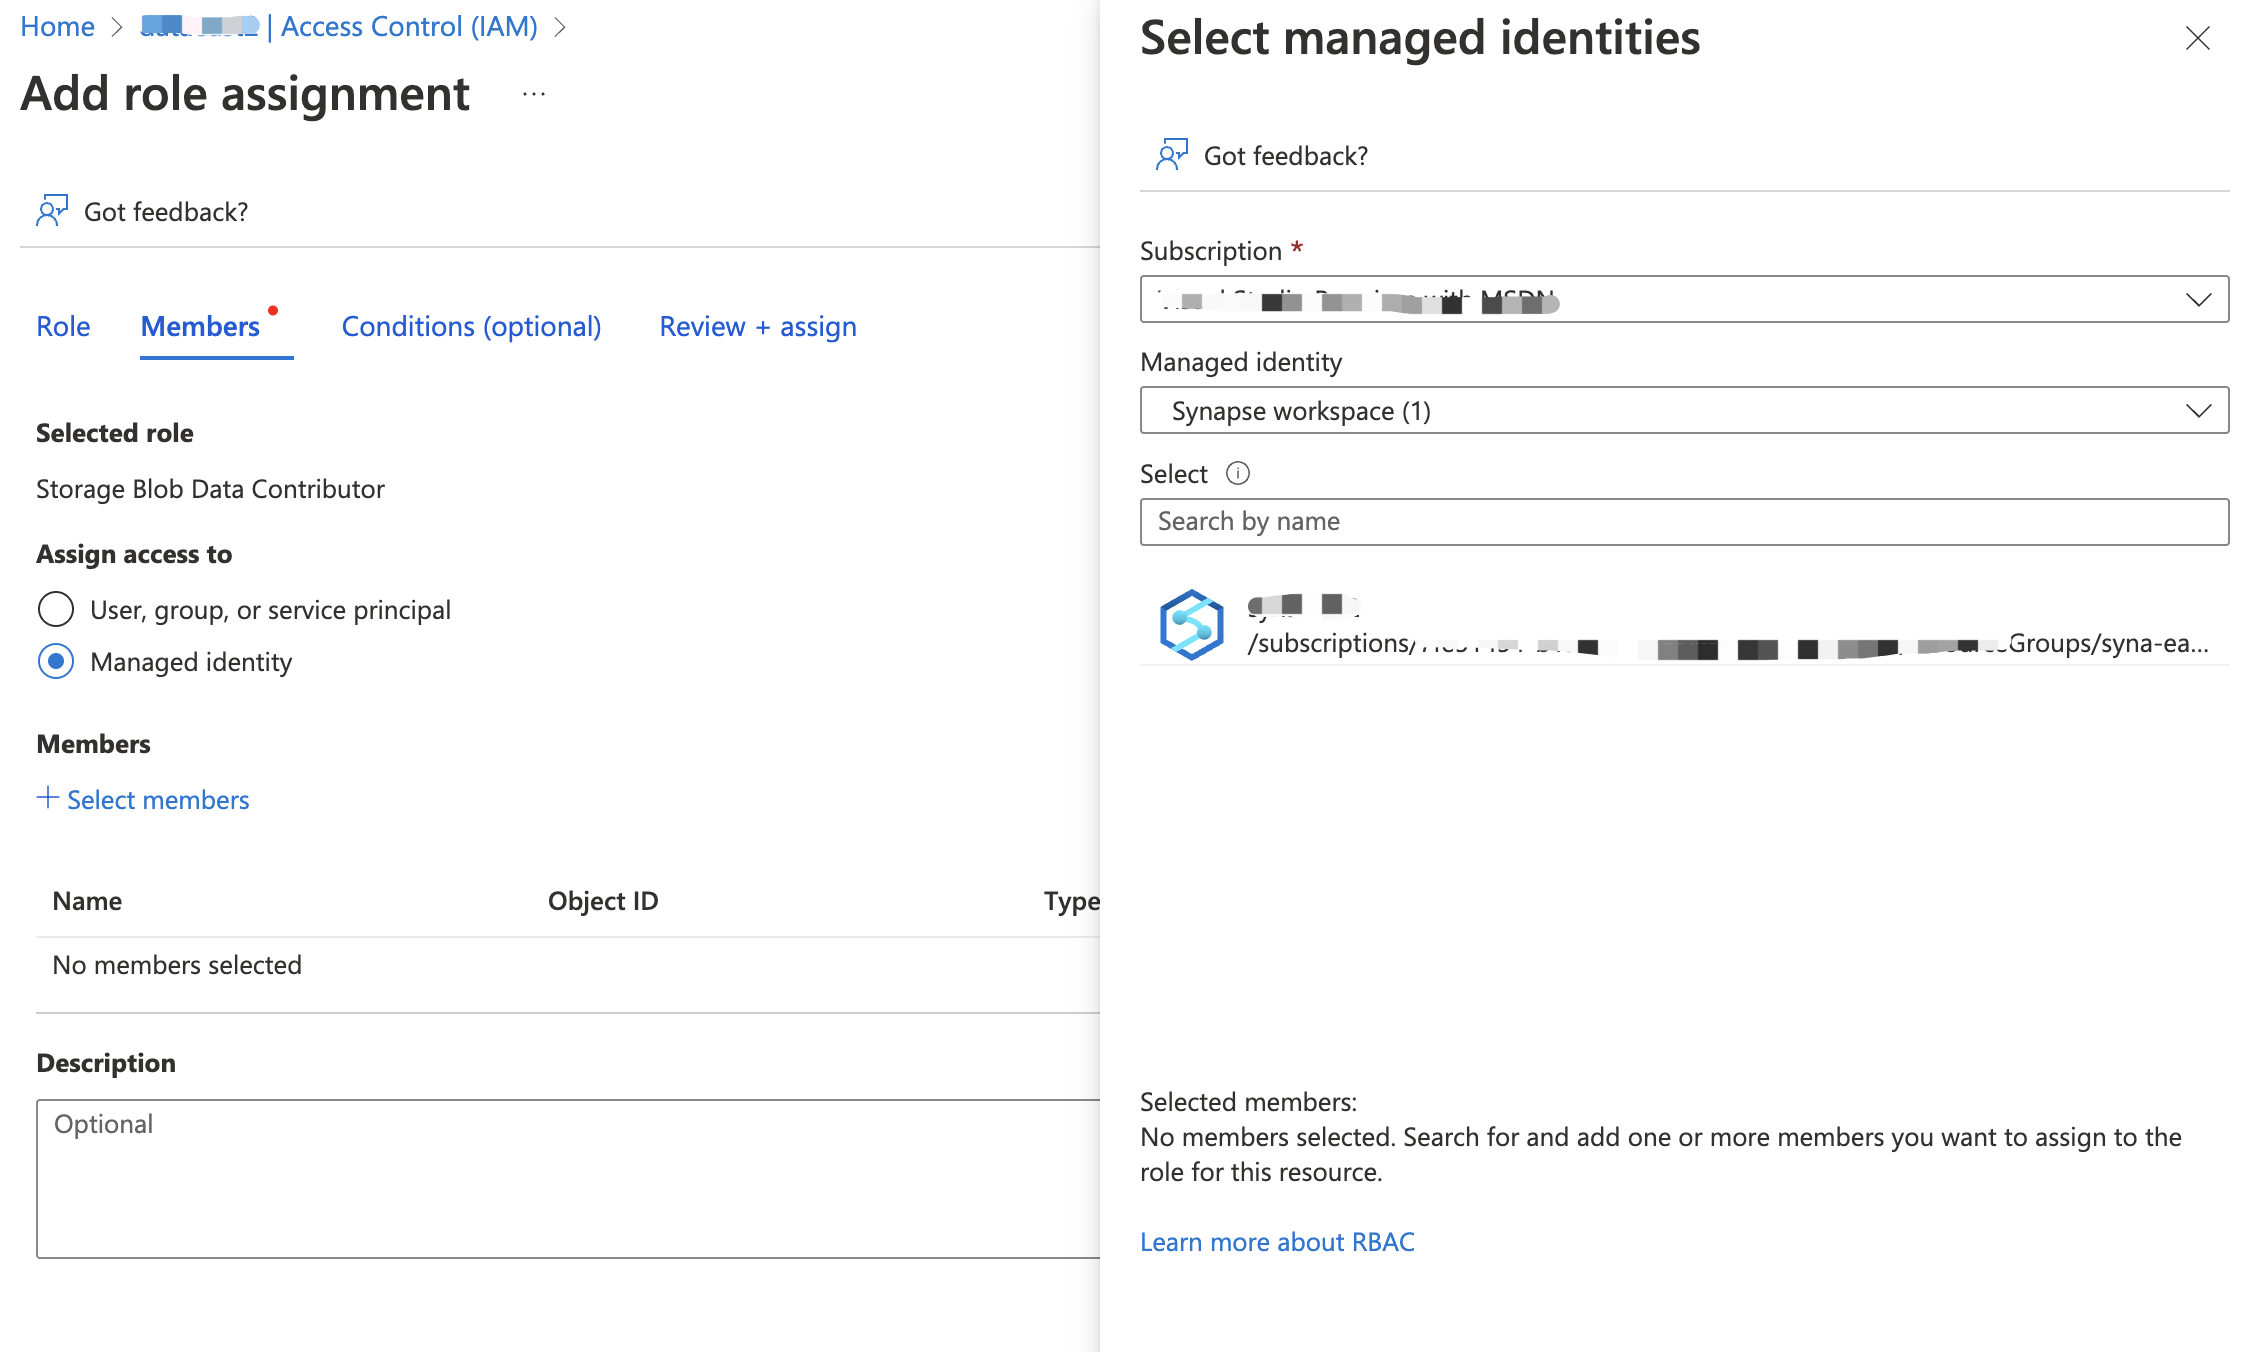Focus the Search by name field
The height and width of the screenshot is (1352, 2252).
[x=1684, y=522]
